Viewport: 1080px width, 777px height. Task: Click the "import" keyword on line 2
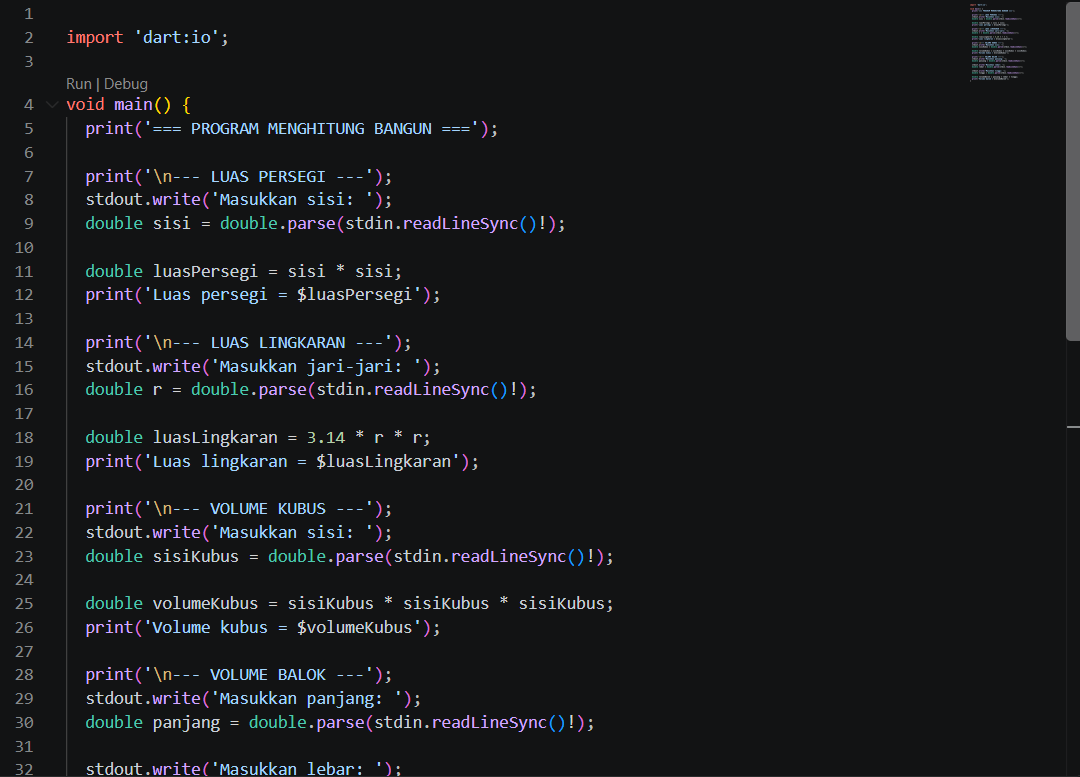(94, 37)
